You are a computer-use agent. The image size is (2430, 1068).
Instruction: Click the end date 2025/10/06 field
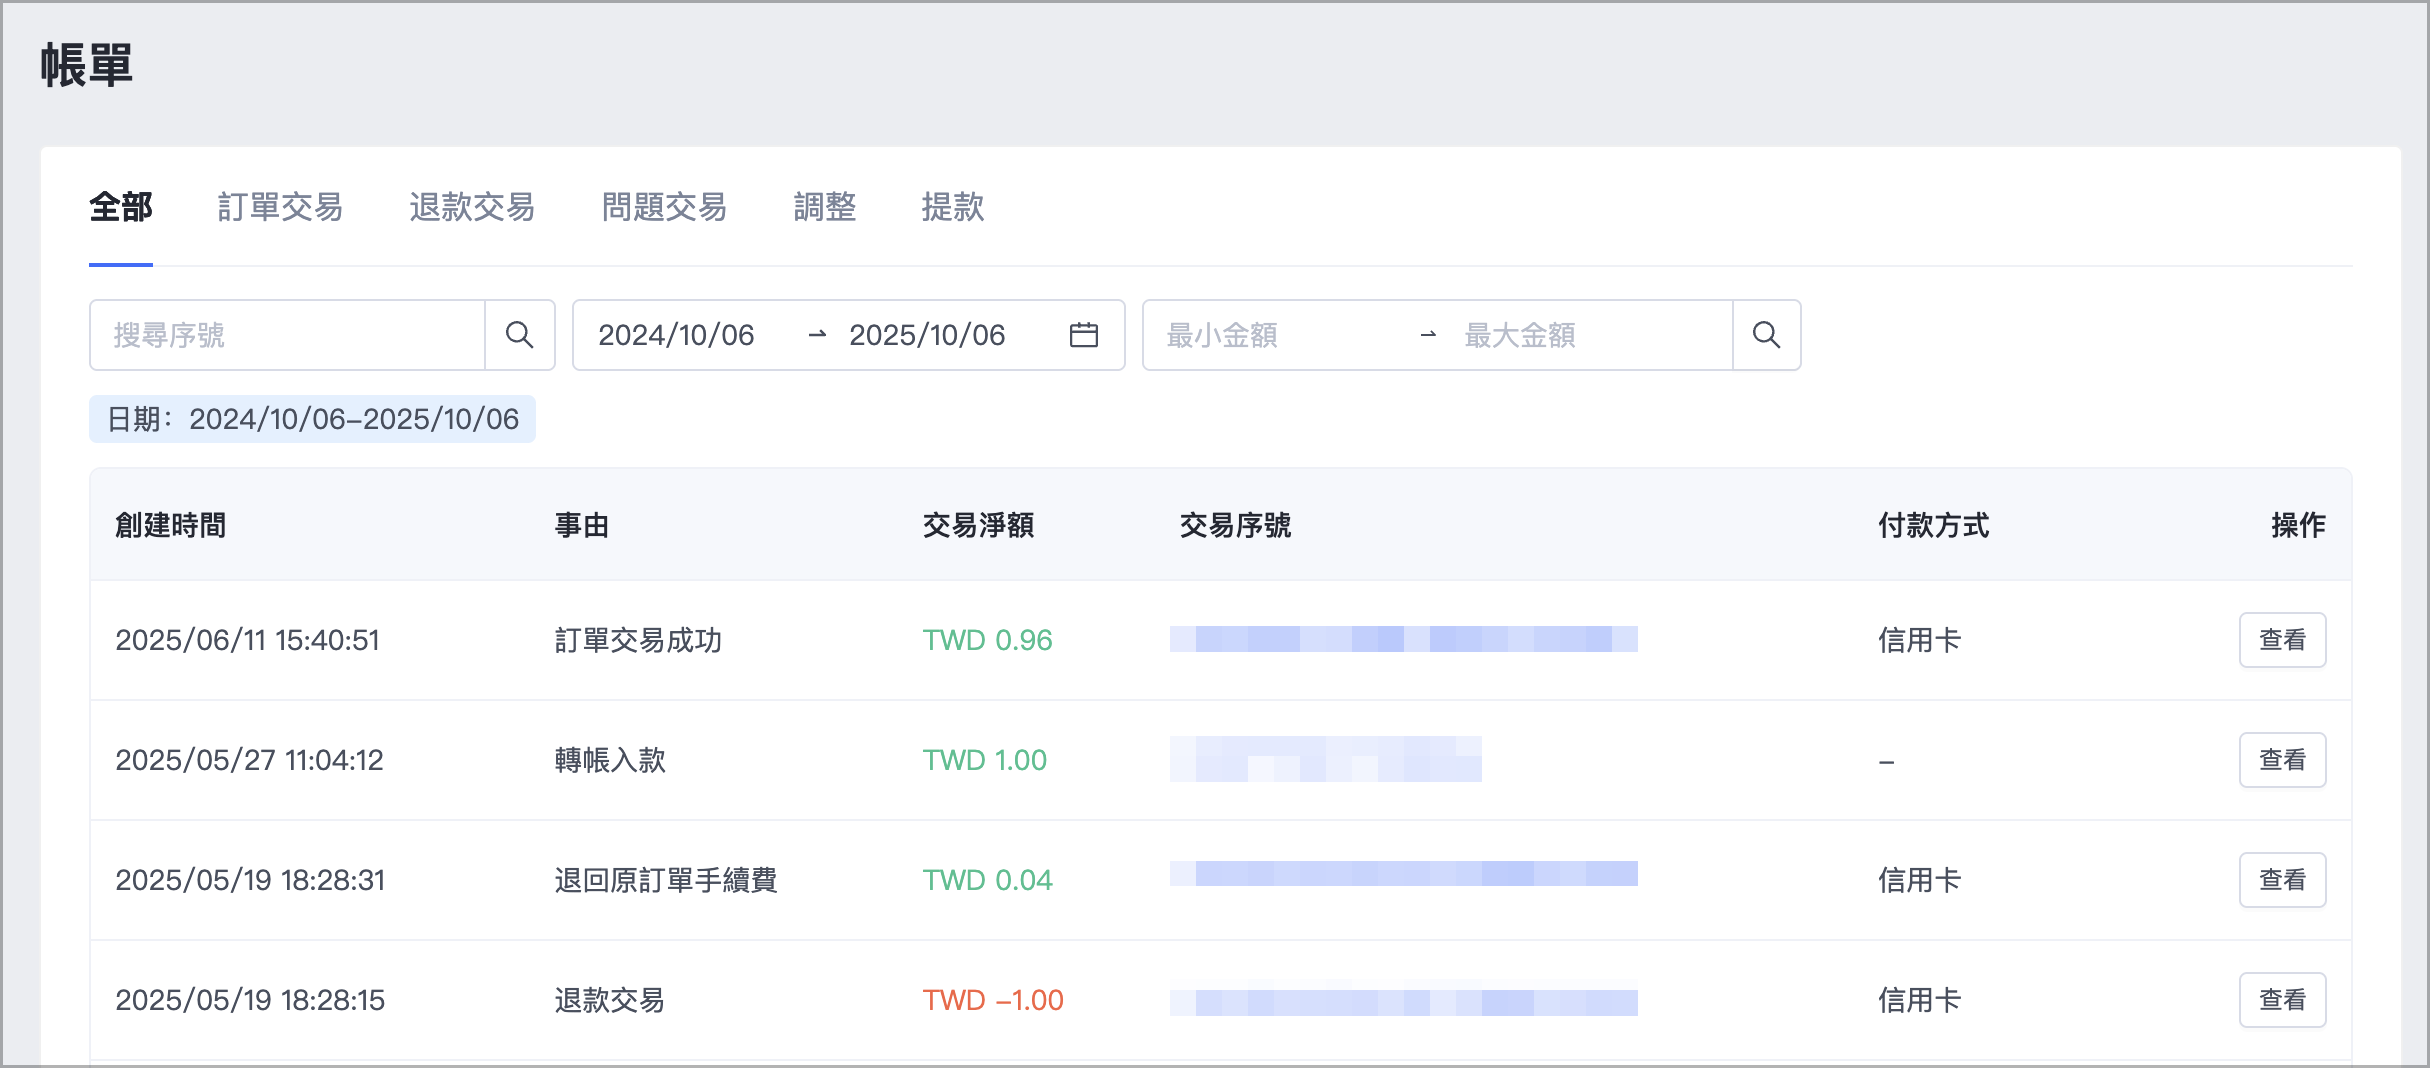coord(927,335)
